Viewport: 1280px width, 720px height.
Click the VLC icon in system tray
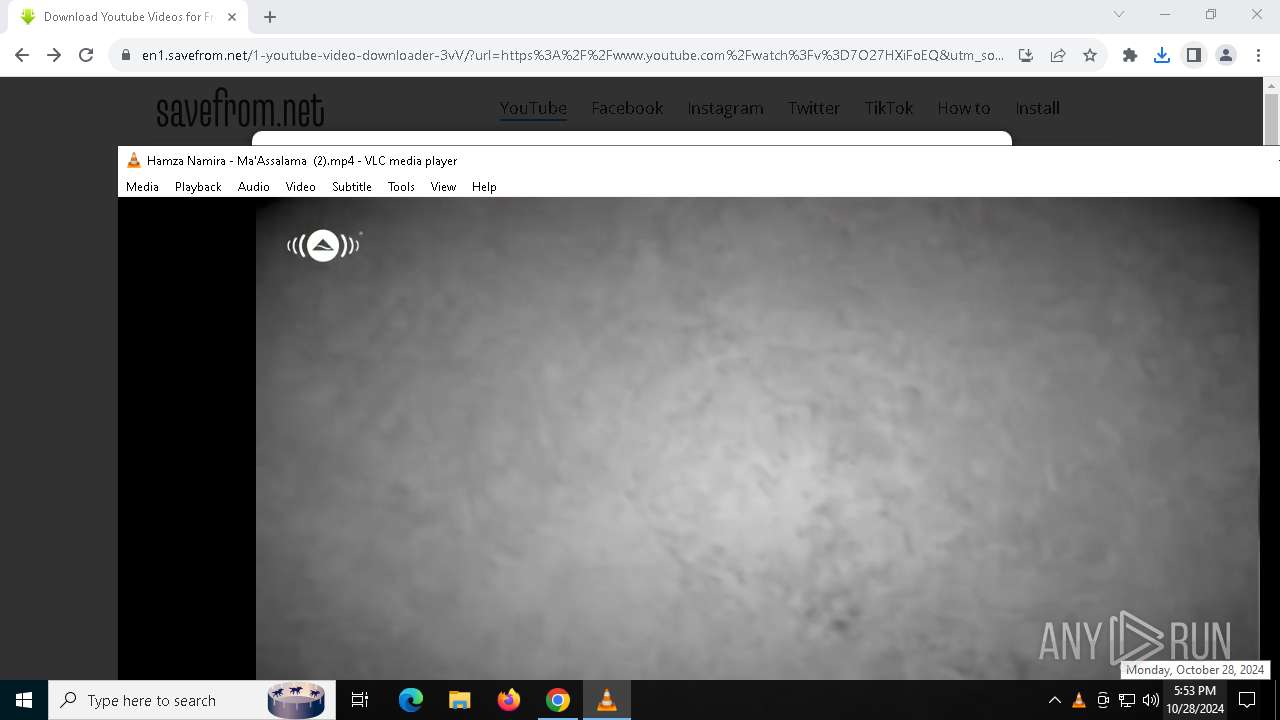click(x=1078, y=700)
